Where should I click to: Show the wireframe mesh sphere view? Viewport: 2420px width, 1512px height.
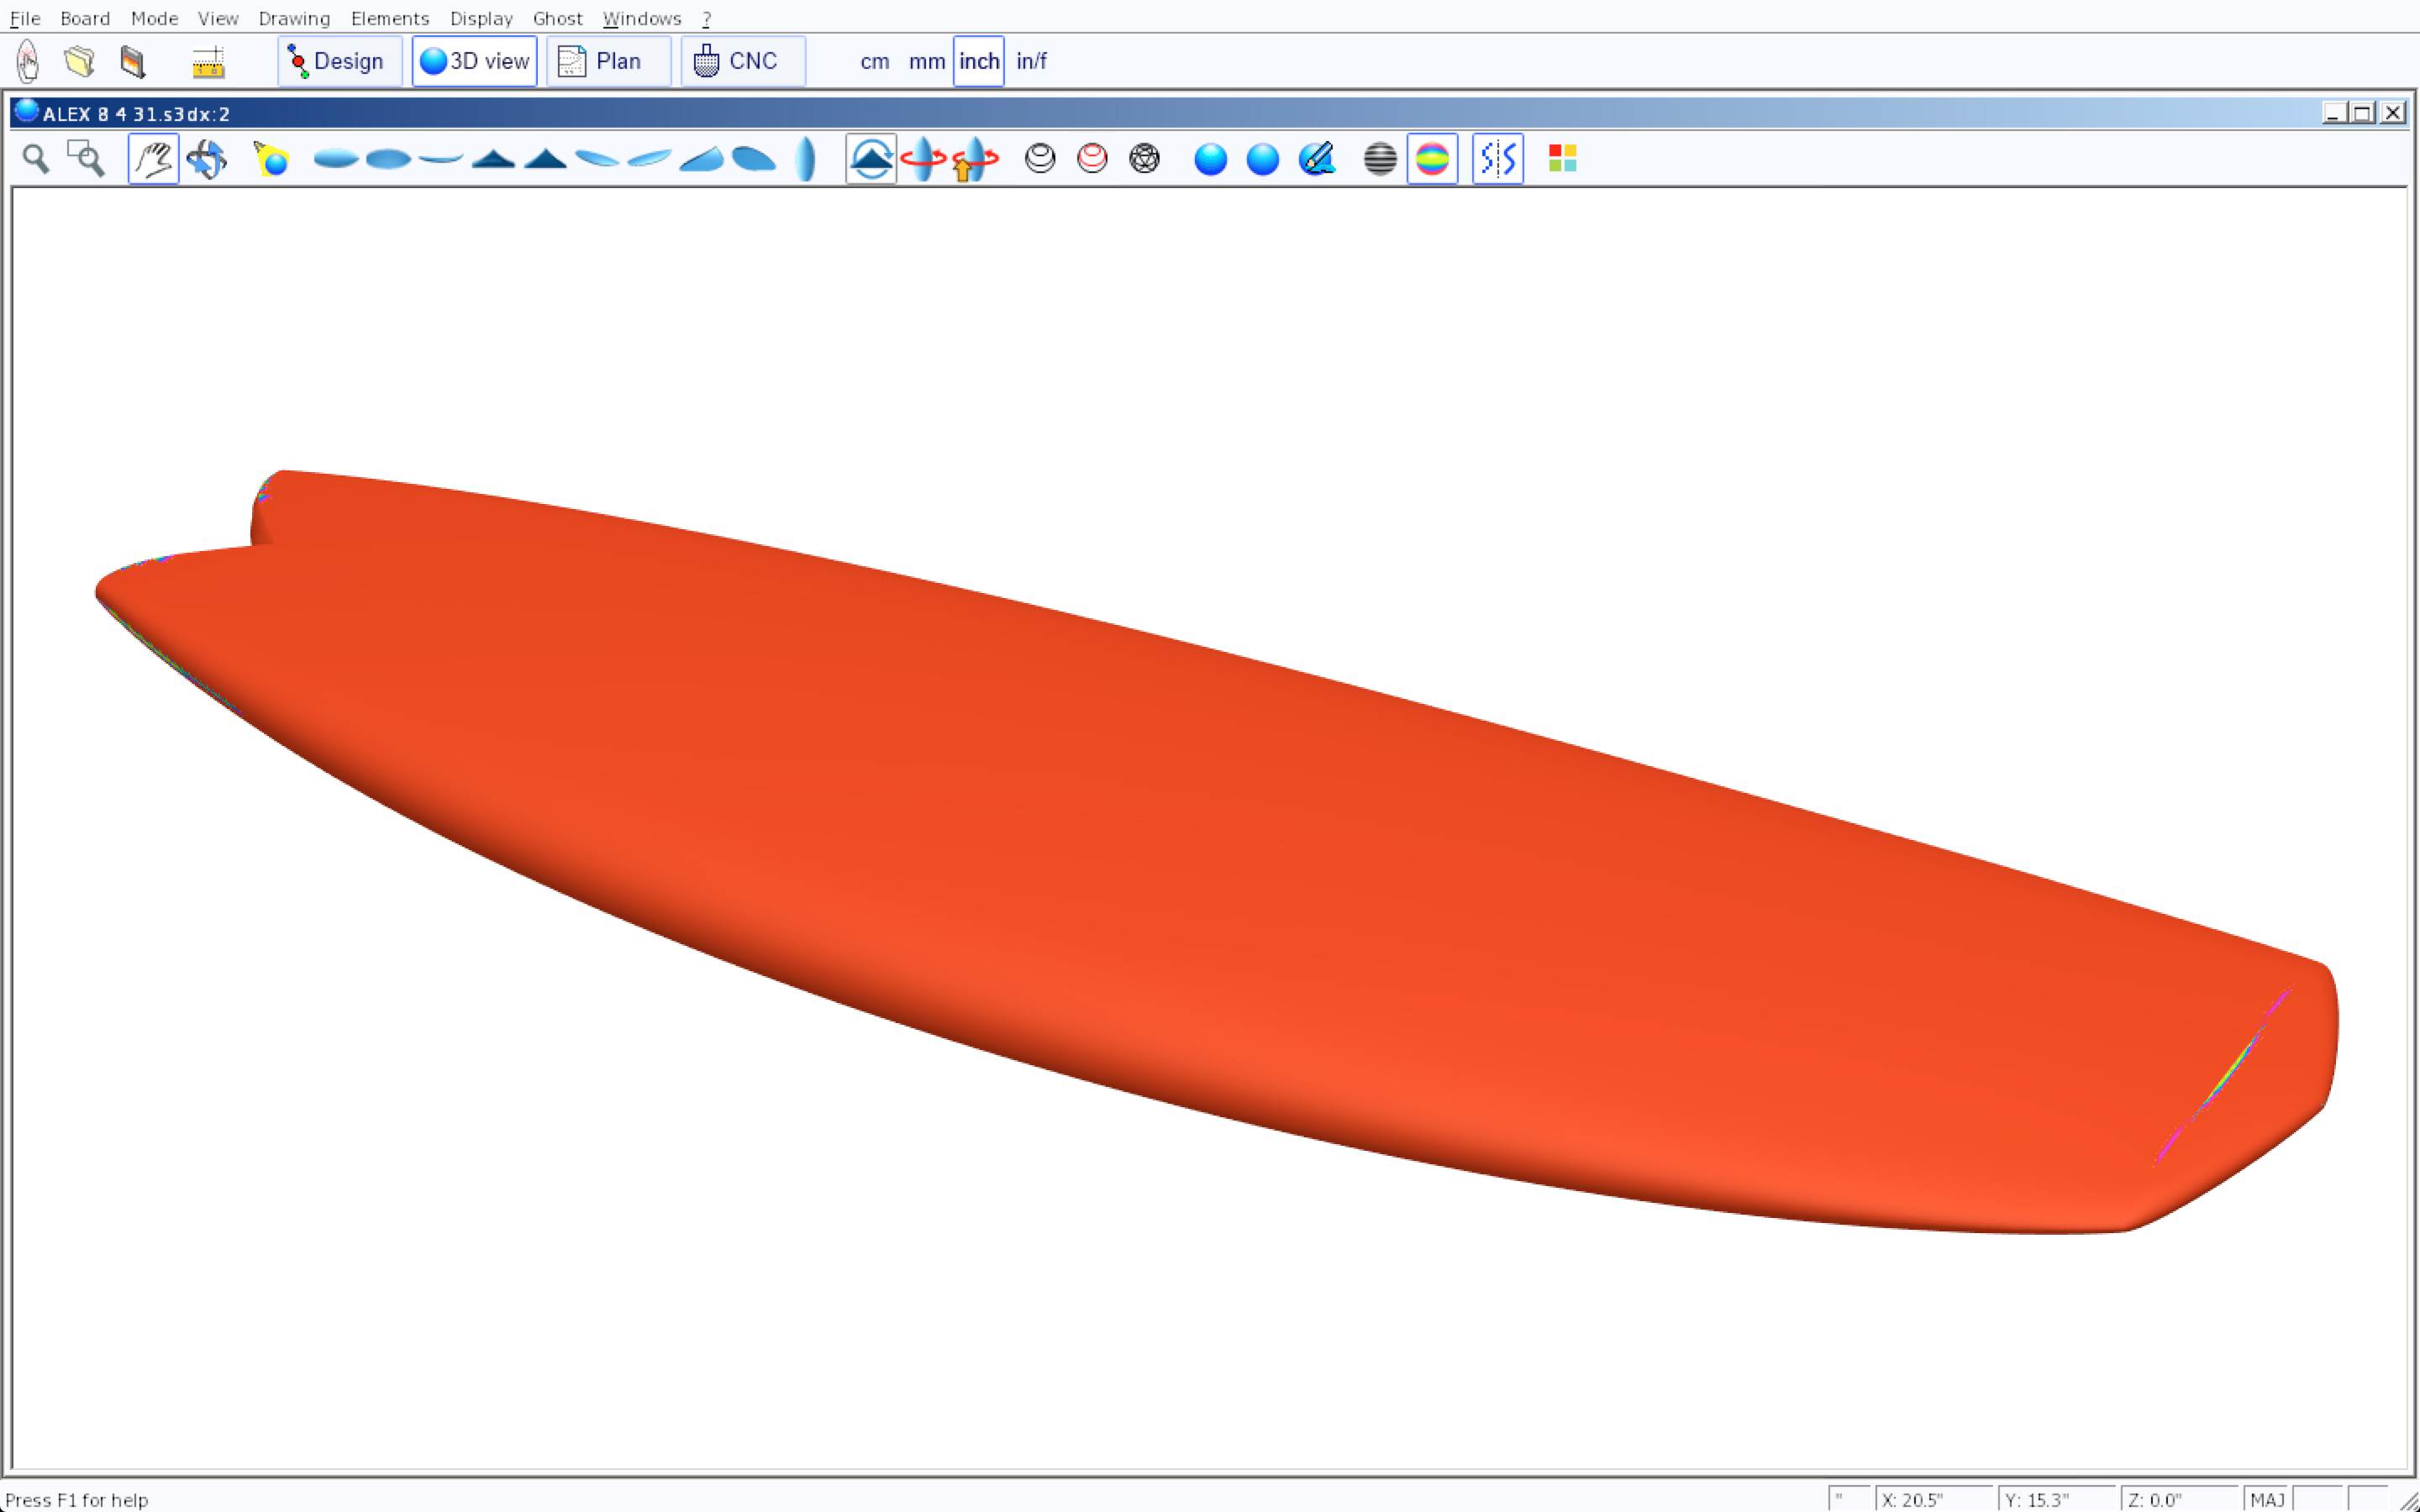point(1144,159)
